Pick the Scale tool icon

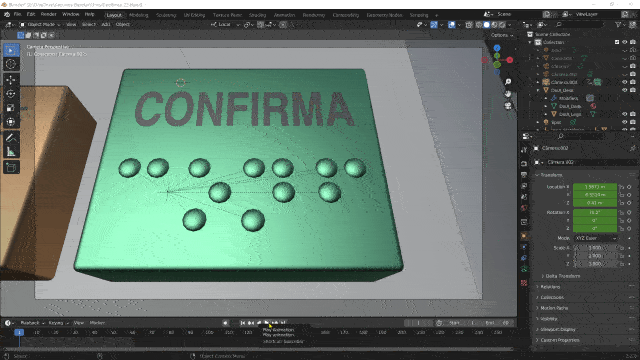(x=11, y=108)
